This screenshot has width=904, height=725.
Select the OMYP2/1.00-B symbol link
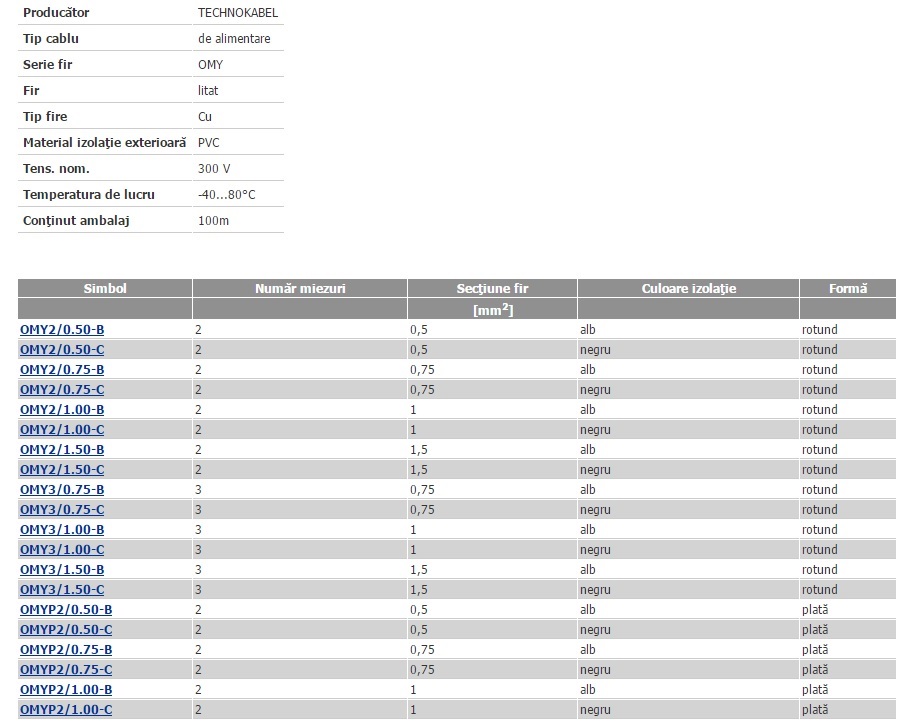66,689
